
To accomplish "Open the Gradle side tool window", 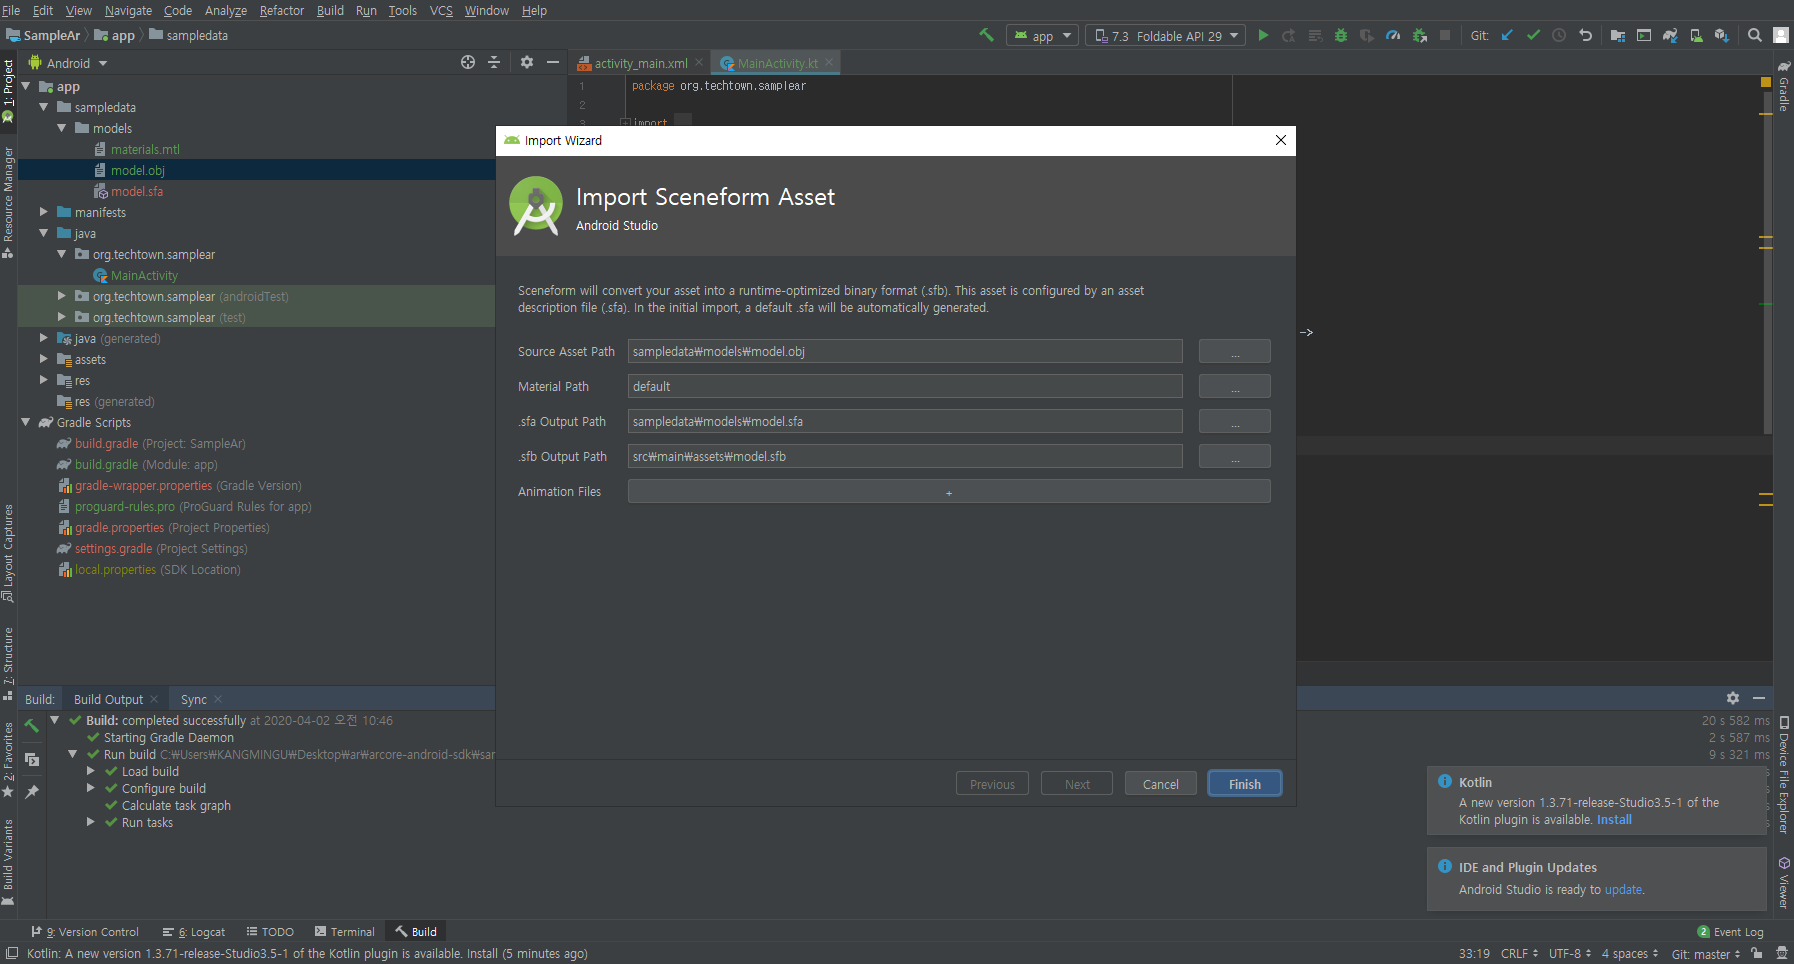I will pos(1783,88).
